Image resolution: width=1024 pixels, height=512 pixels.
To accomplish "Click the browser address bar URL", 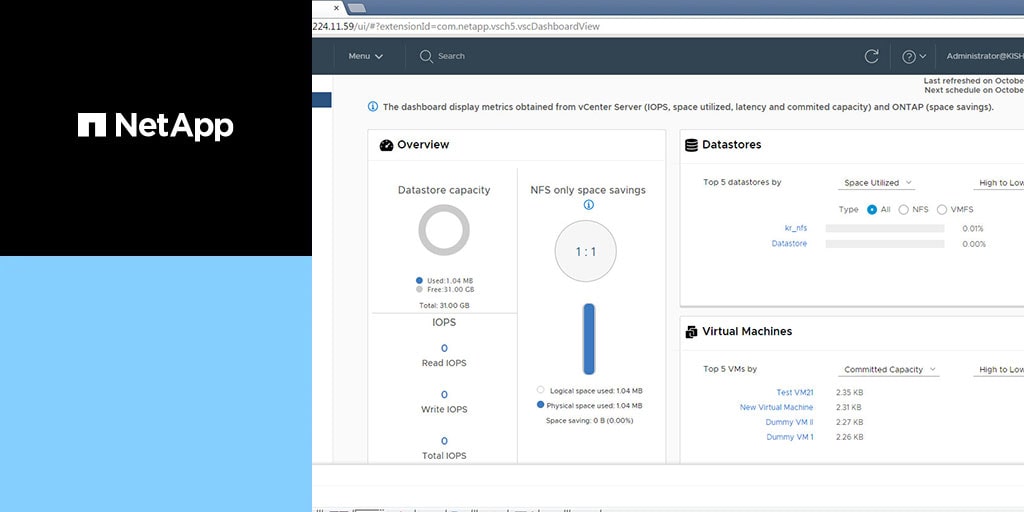I will (460, 27).
